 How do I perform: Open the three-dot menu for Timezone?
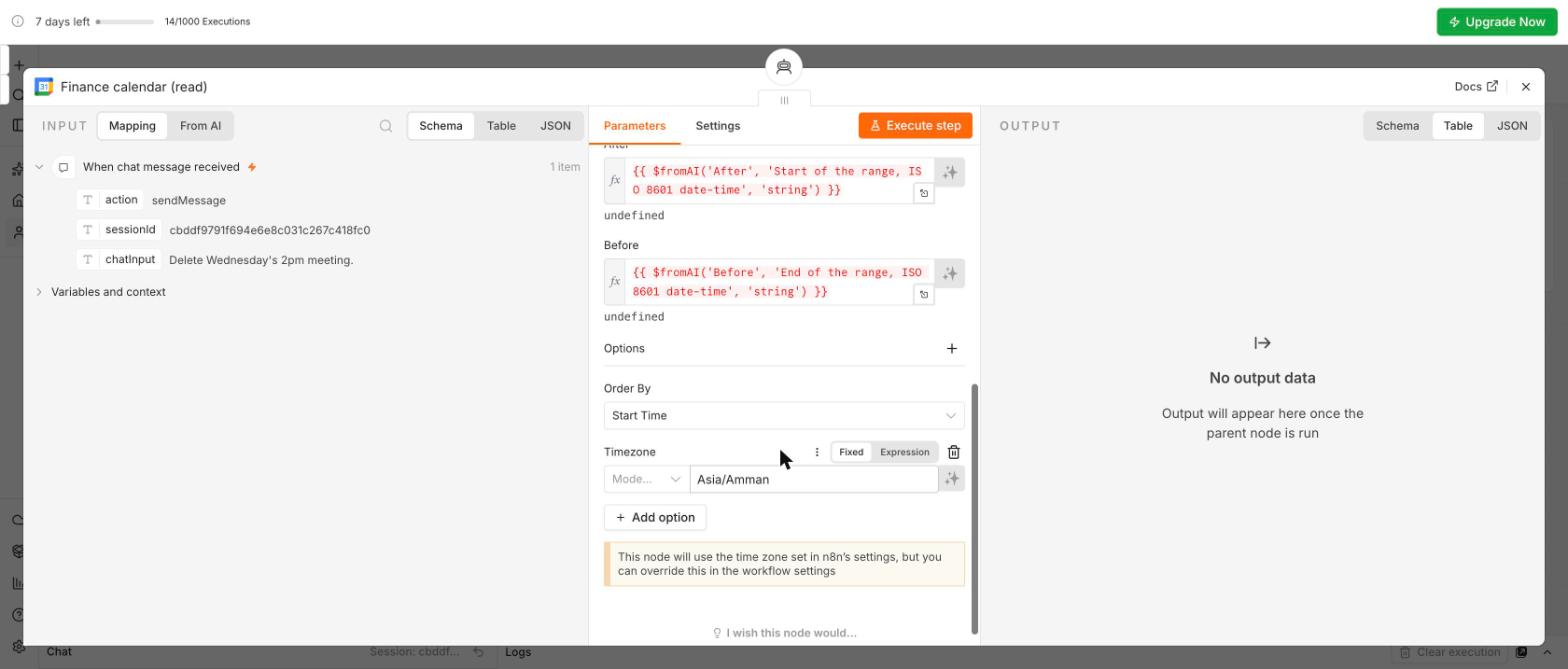(817, 452)
